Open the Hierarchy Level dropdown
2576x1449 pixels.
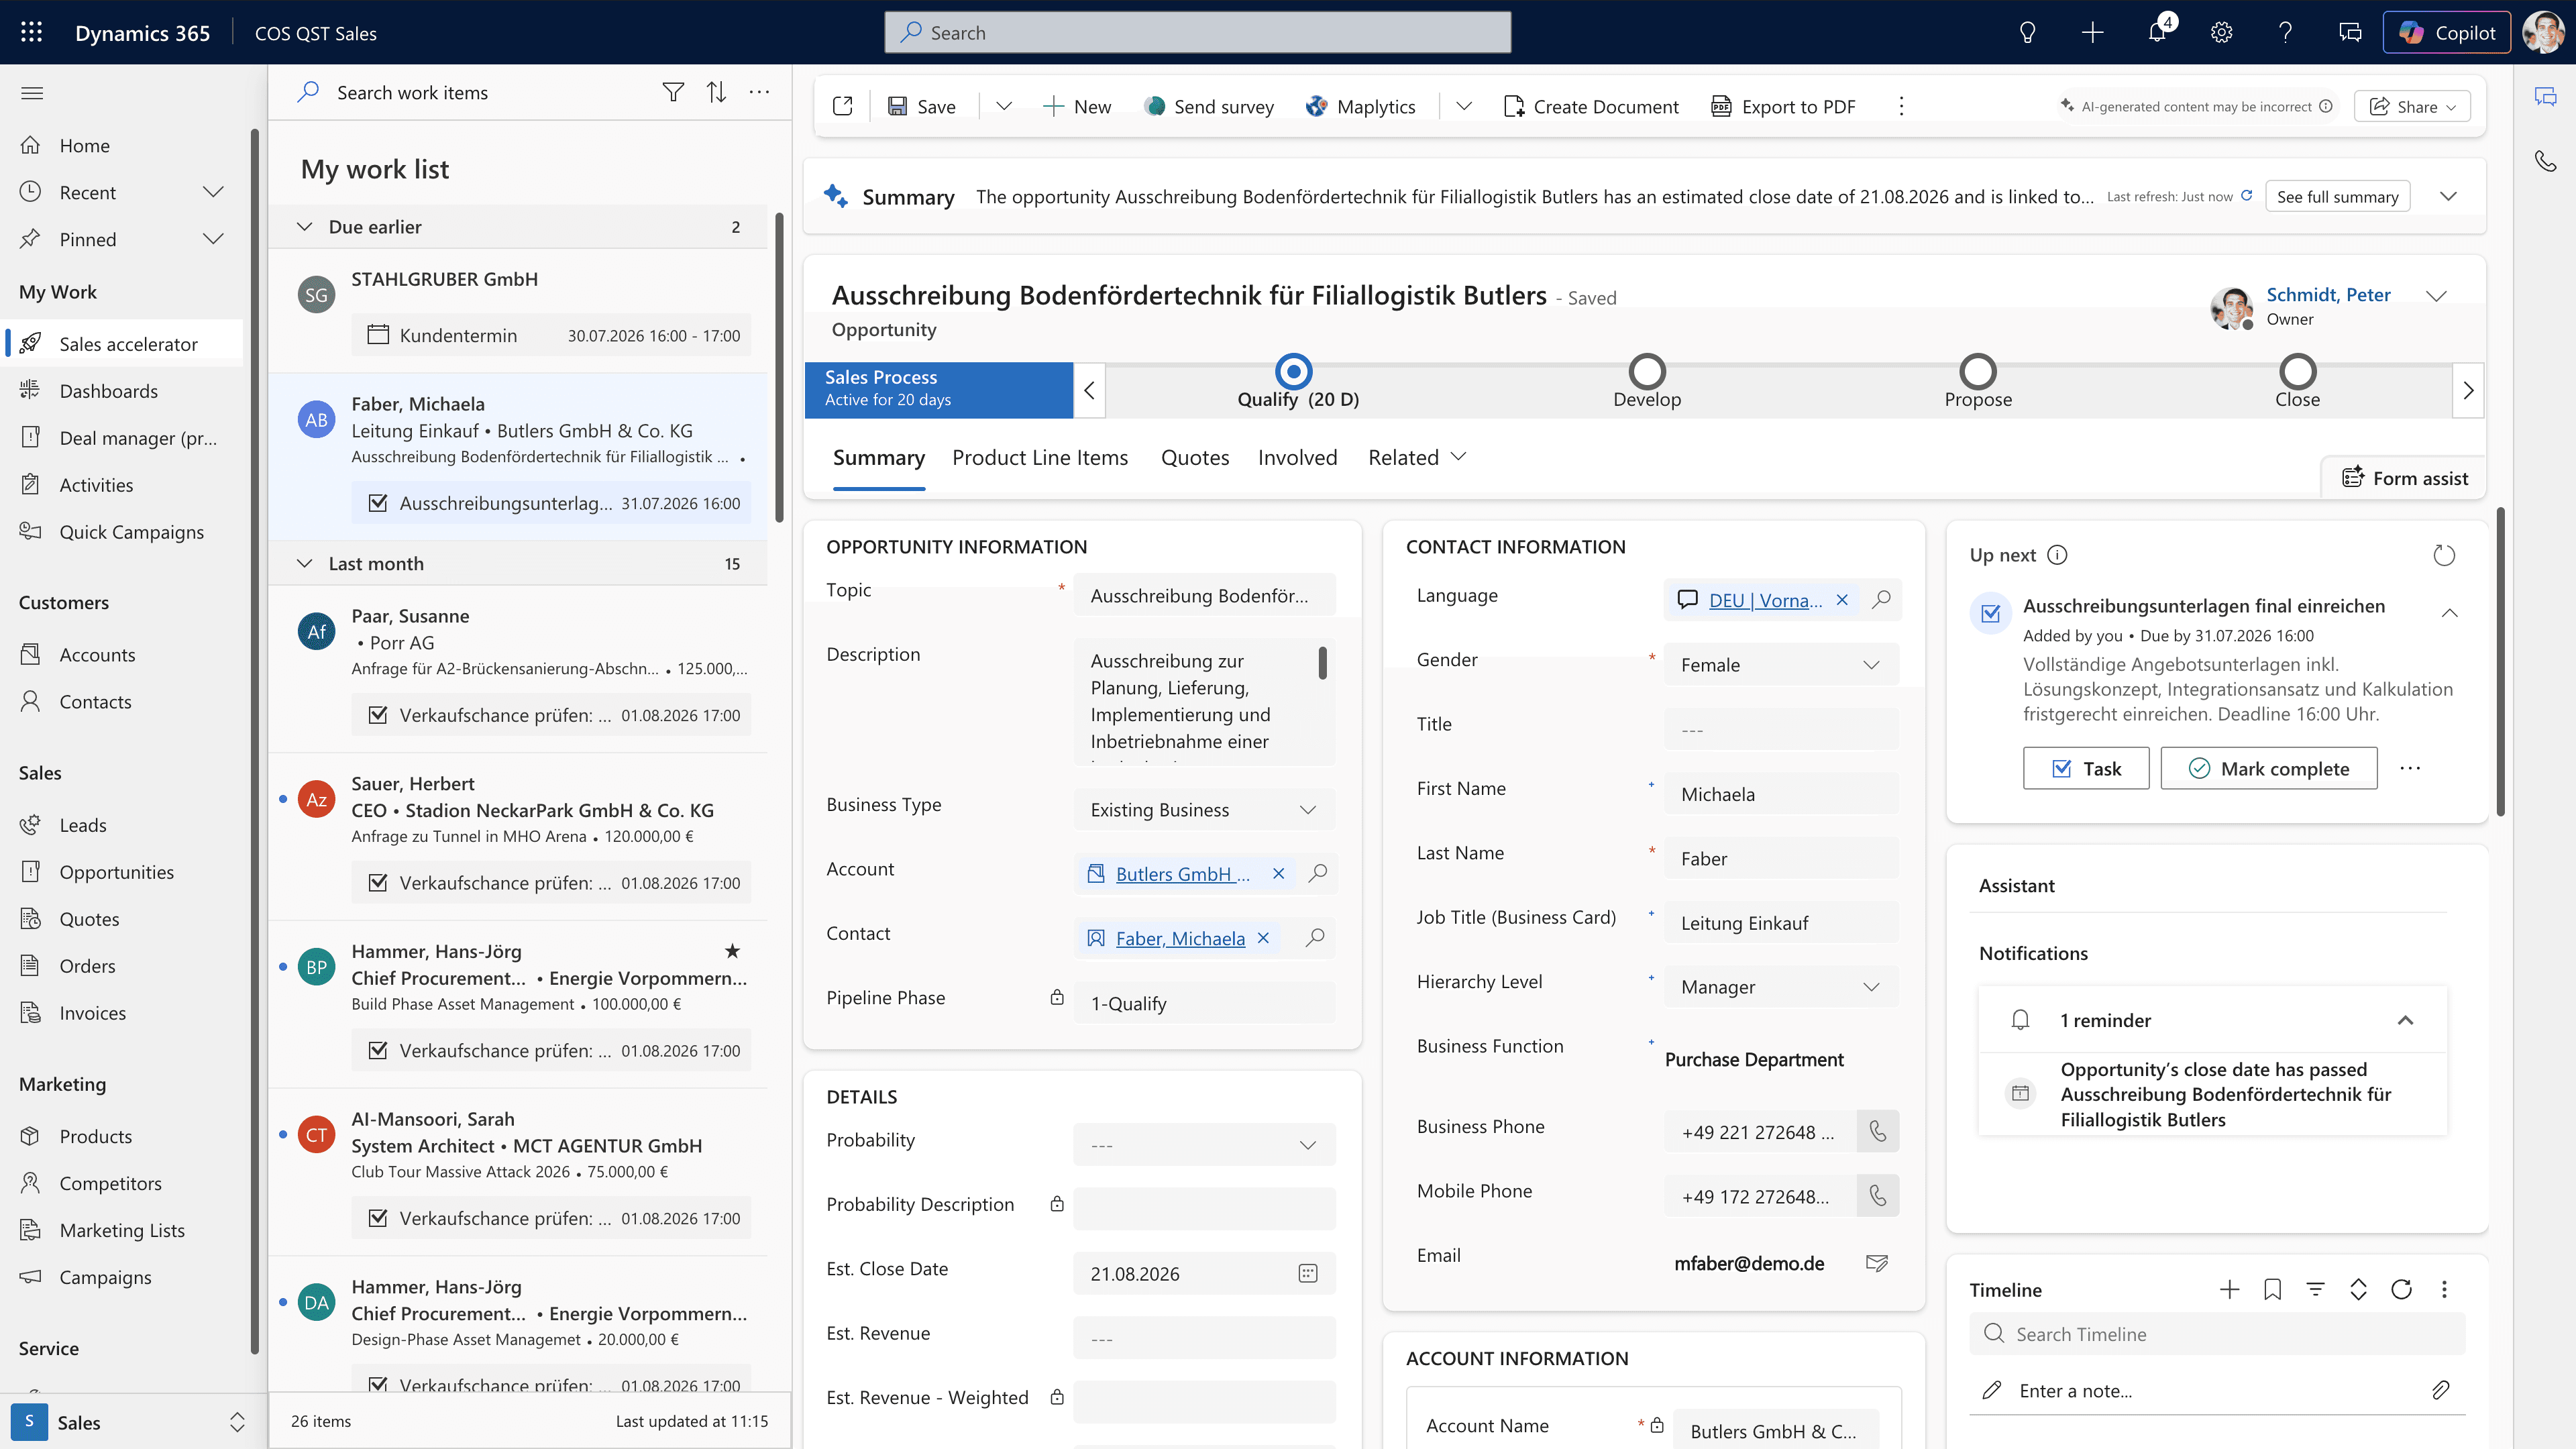pos(1781,986)
